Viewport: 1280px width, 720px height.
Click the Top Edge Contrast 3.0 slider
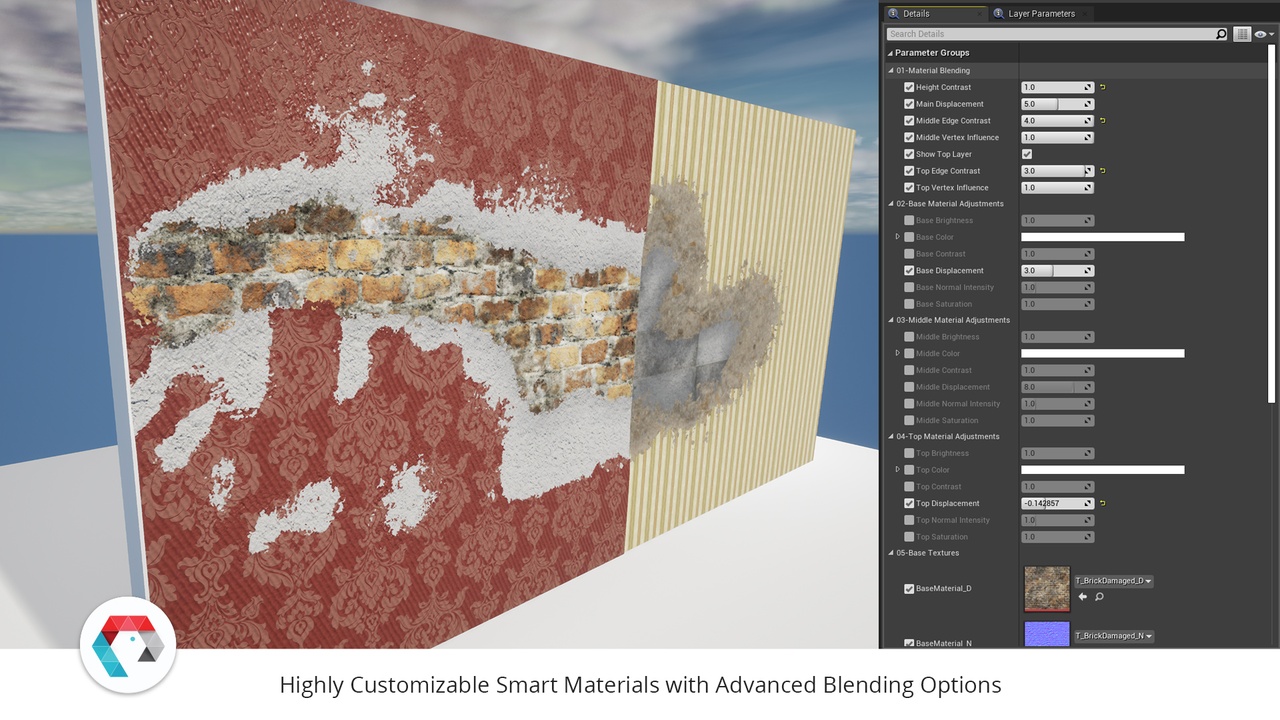tap(1057, 171)
